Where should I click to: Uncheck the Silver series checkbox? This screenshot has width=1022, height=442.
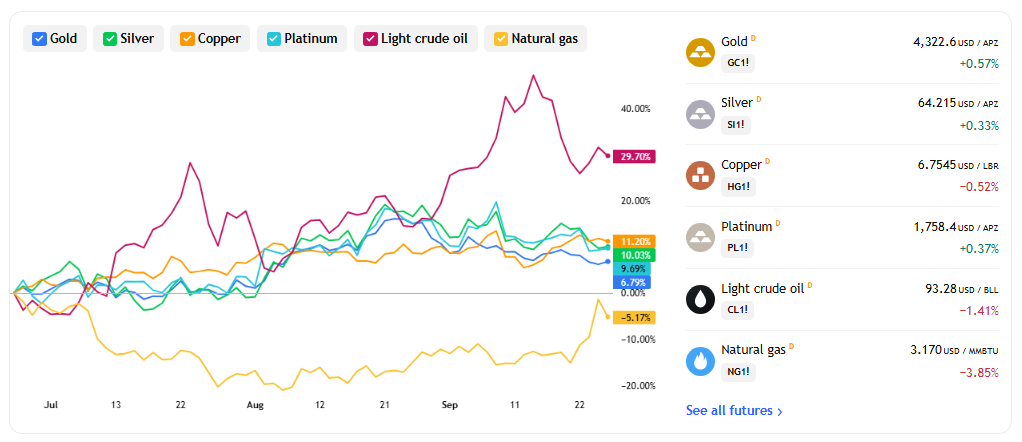[x=110, y=38]
